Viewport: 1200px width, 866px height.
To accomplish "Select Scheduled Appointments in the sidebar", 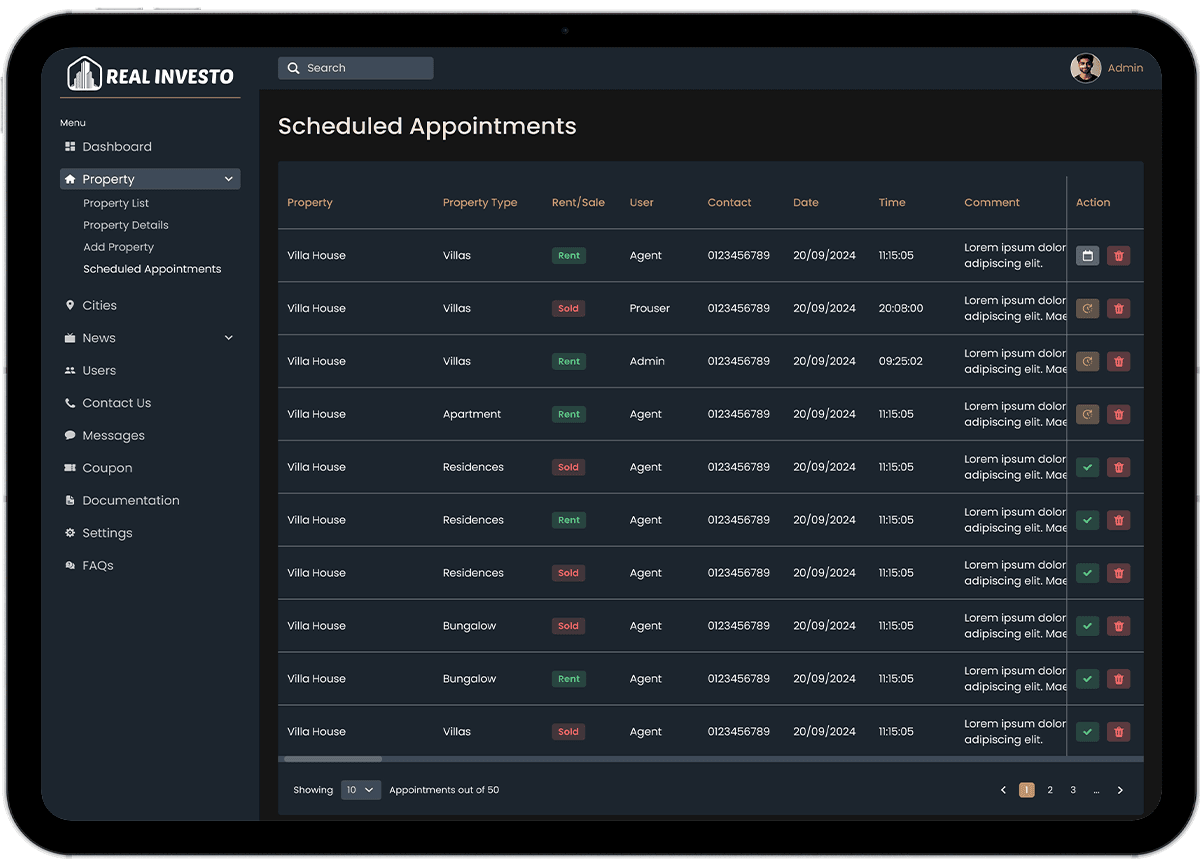I will (x=152, y=269).
